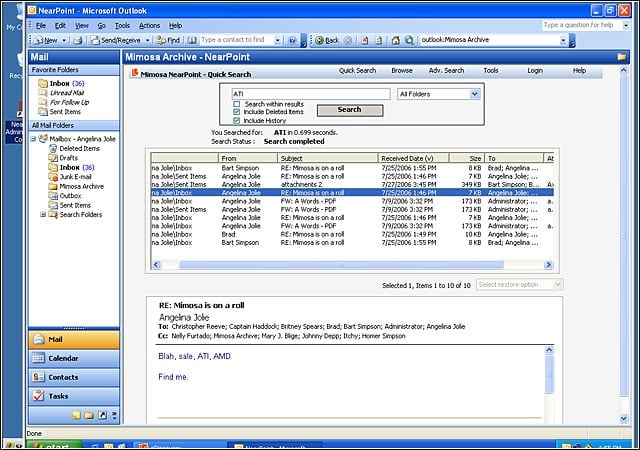This screenshot has width=640, height=450.
Task: Open the address bar dropdown with outlook:Mimosa Archive
Action: (564, 40)
